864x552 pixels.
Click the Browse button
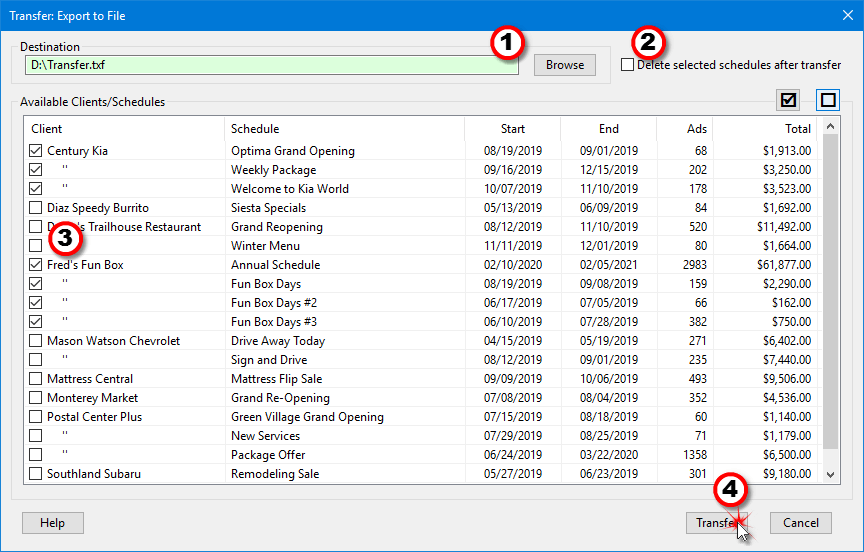565,64
